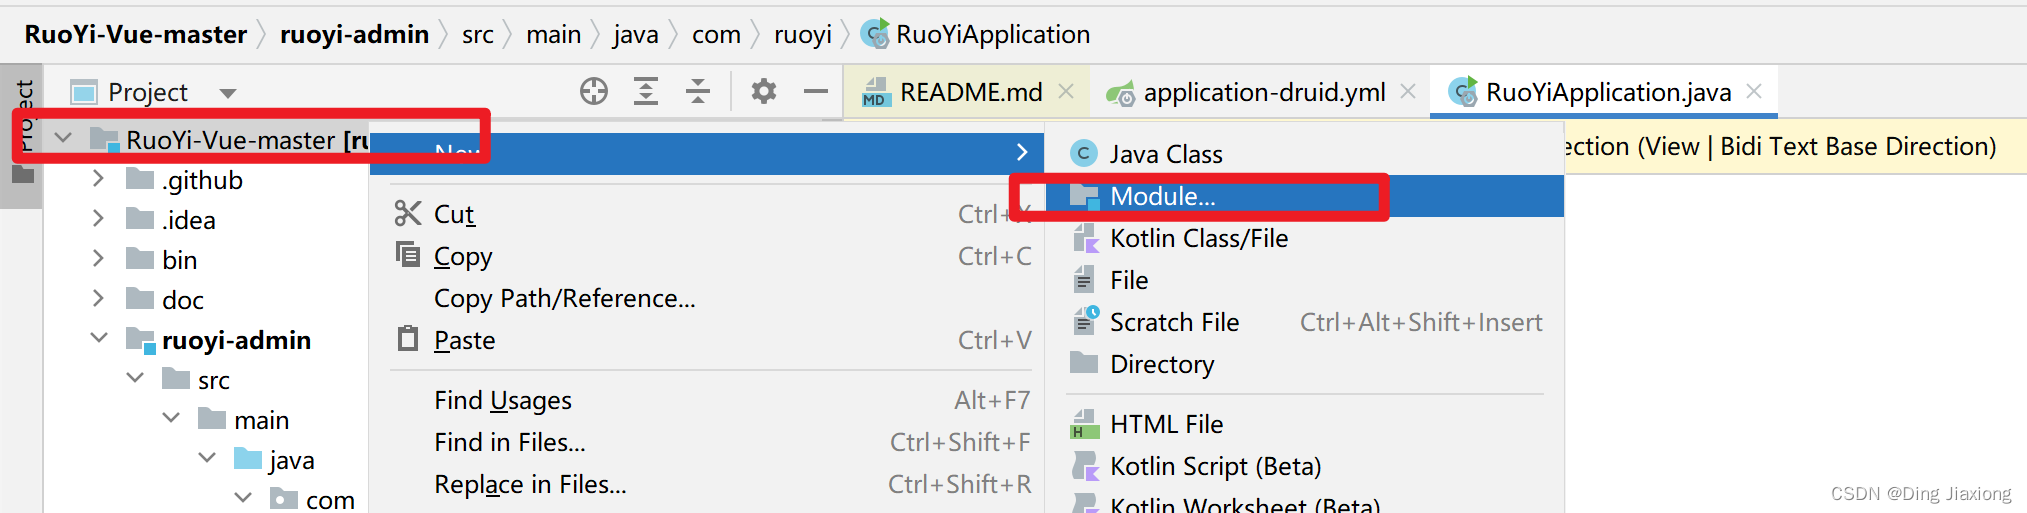Click the HTML File icon
This screenshot has height=513, width=2027.
[x=1084, y=424]
